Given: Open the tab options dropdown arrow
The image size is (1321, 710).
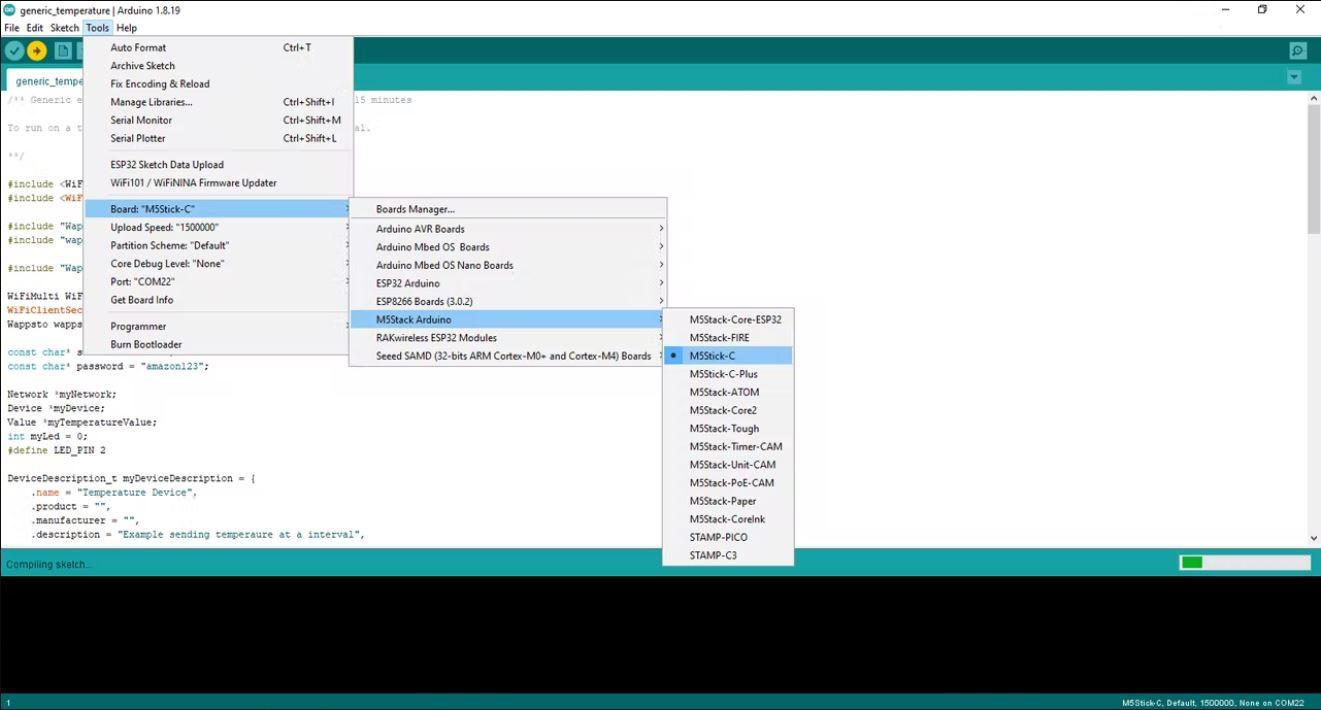Looking at the screenshot, I should 1294,77.
